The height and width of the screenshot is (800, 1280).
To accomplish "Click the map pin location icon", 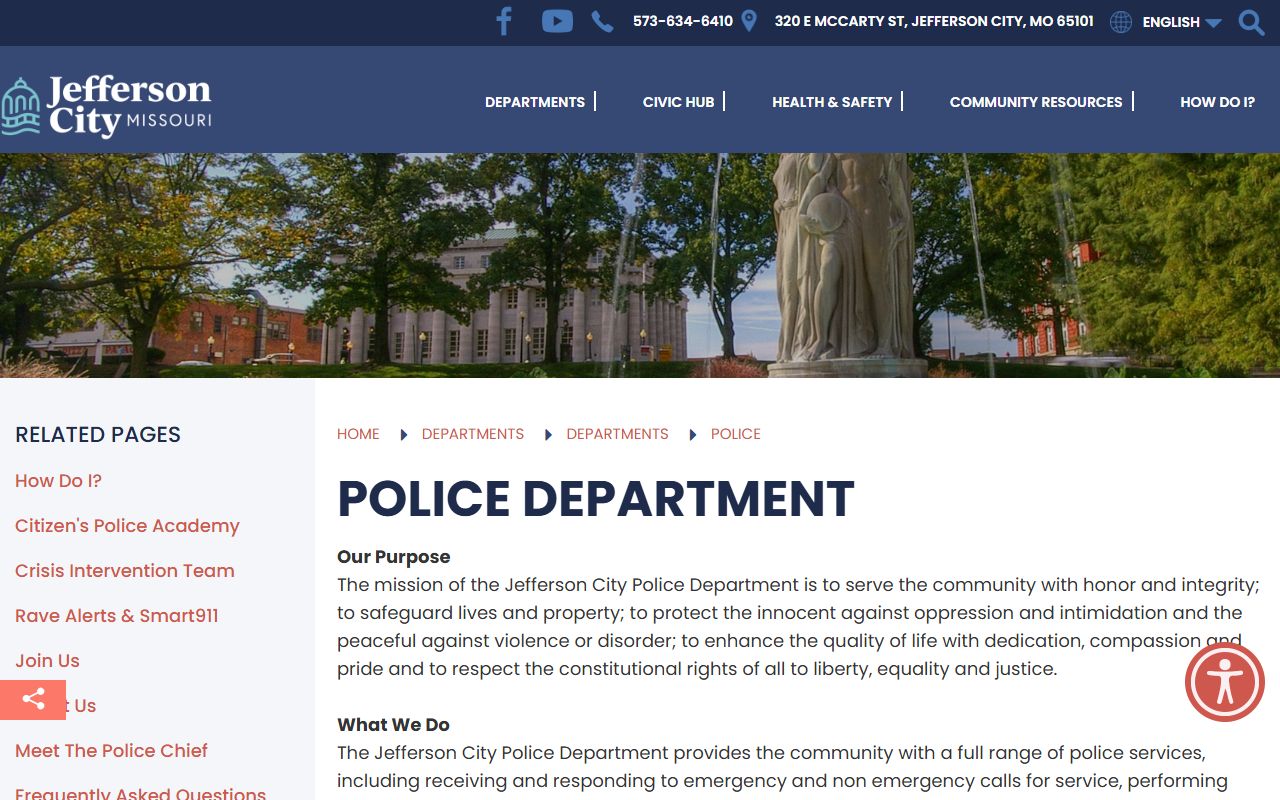I will (749, 21).
